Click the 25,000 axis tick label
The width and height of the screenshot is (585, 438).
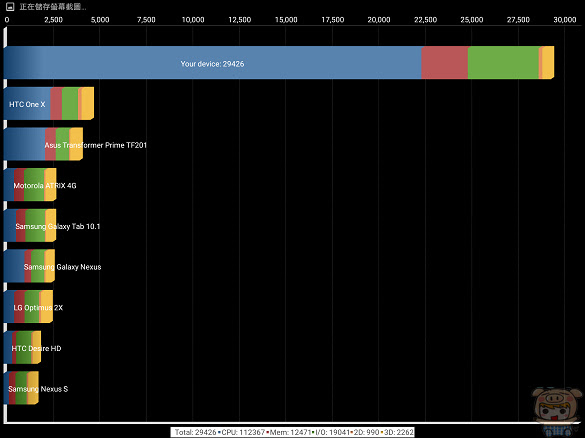point(472,20)
